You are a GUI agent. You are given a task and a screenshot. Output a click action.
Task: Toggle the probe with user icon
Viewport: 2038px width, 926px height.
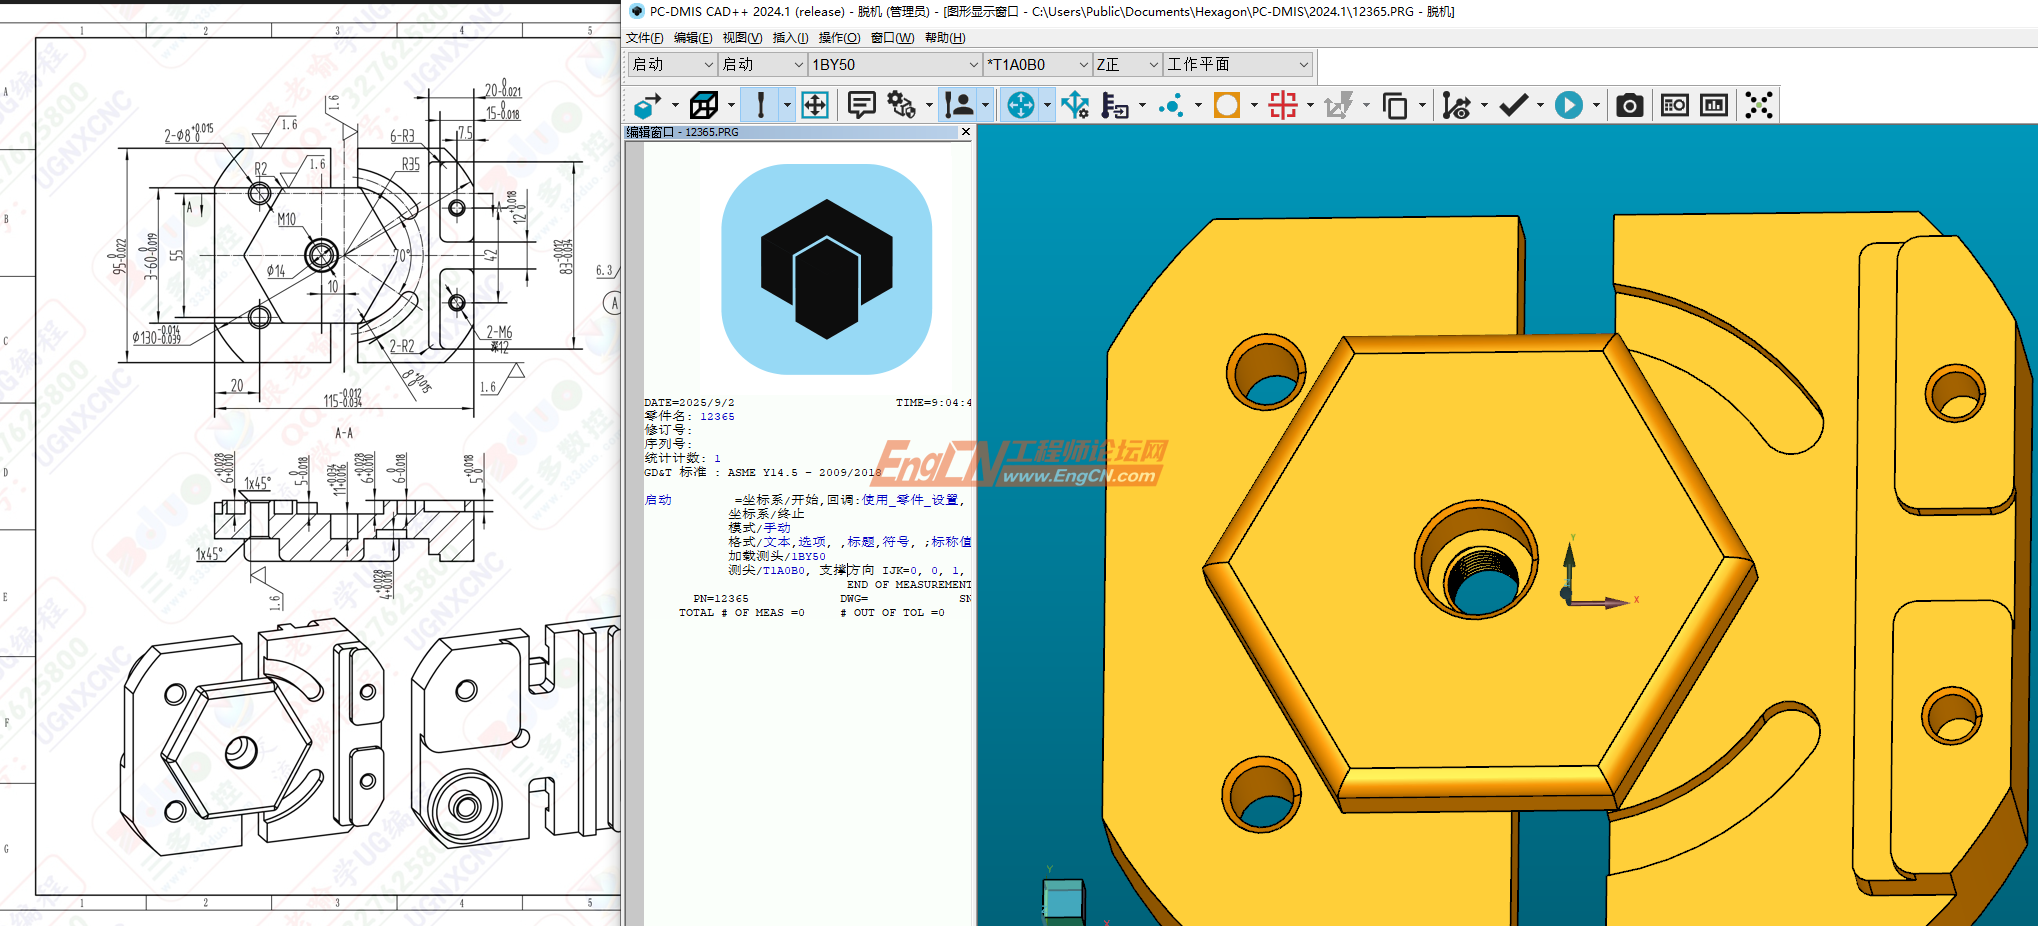point(959,105)
